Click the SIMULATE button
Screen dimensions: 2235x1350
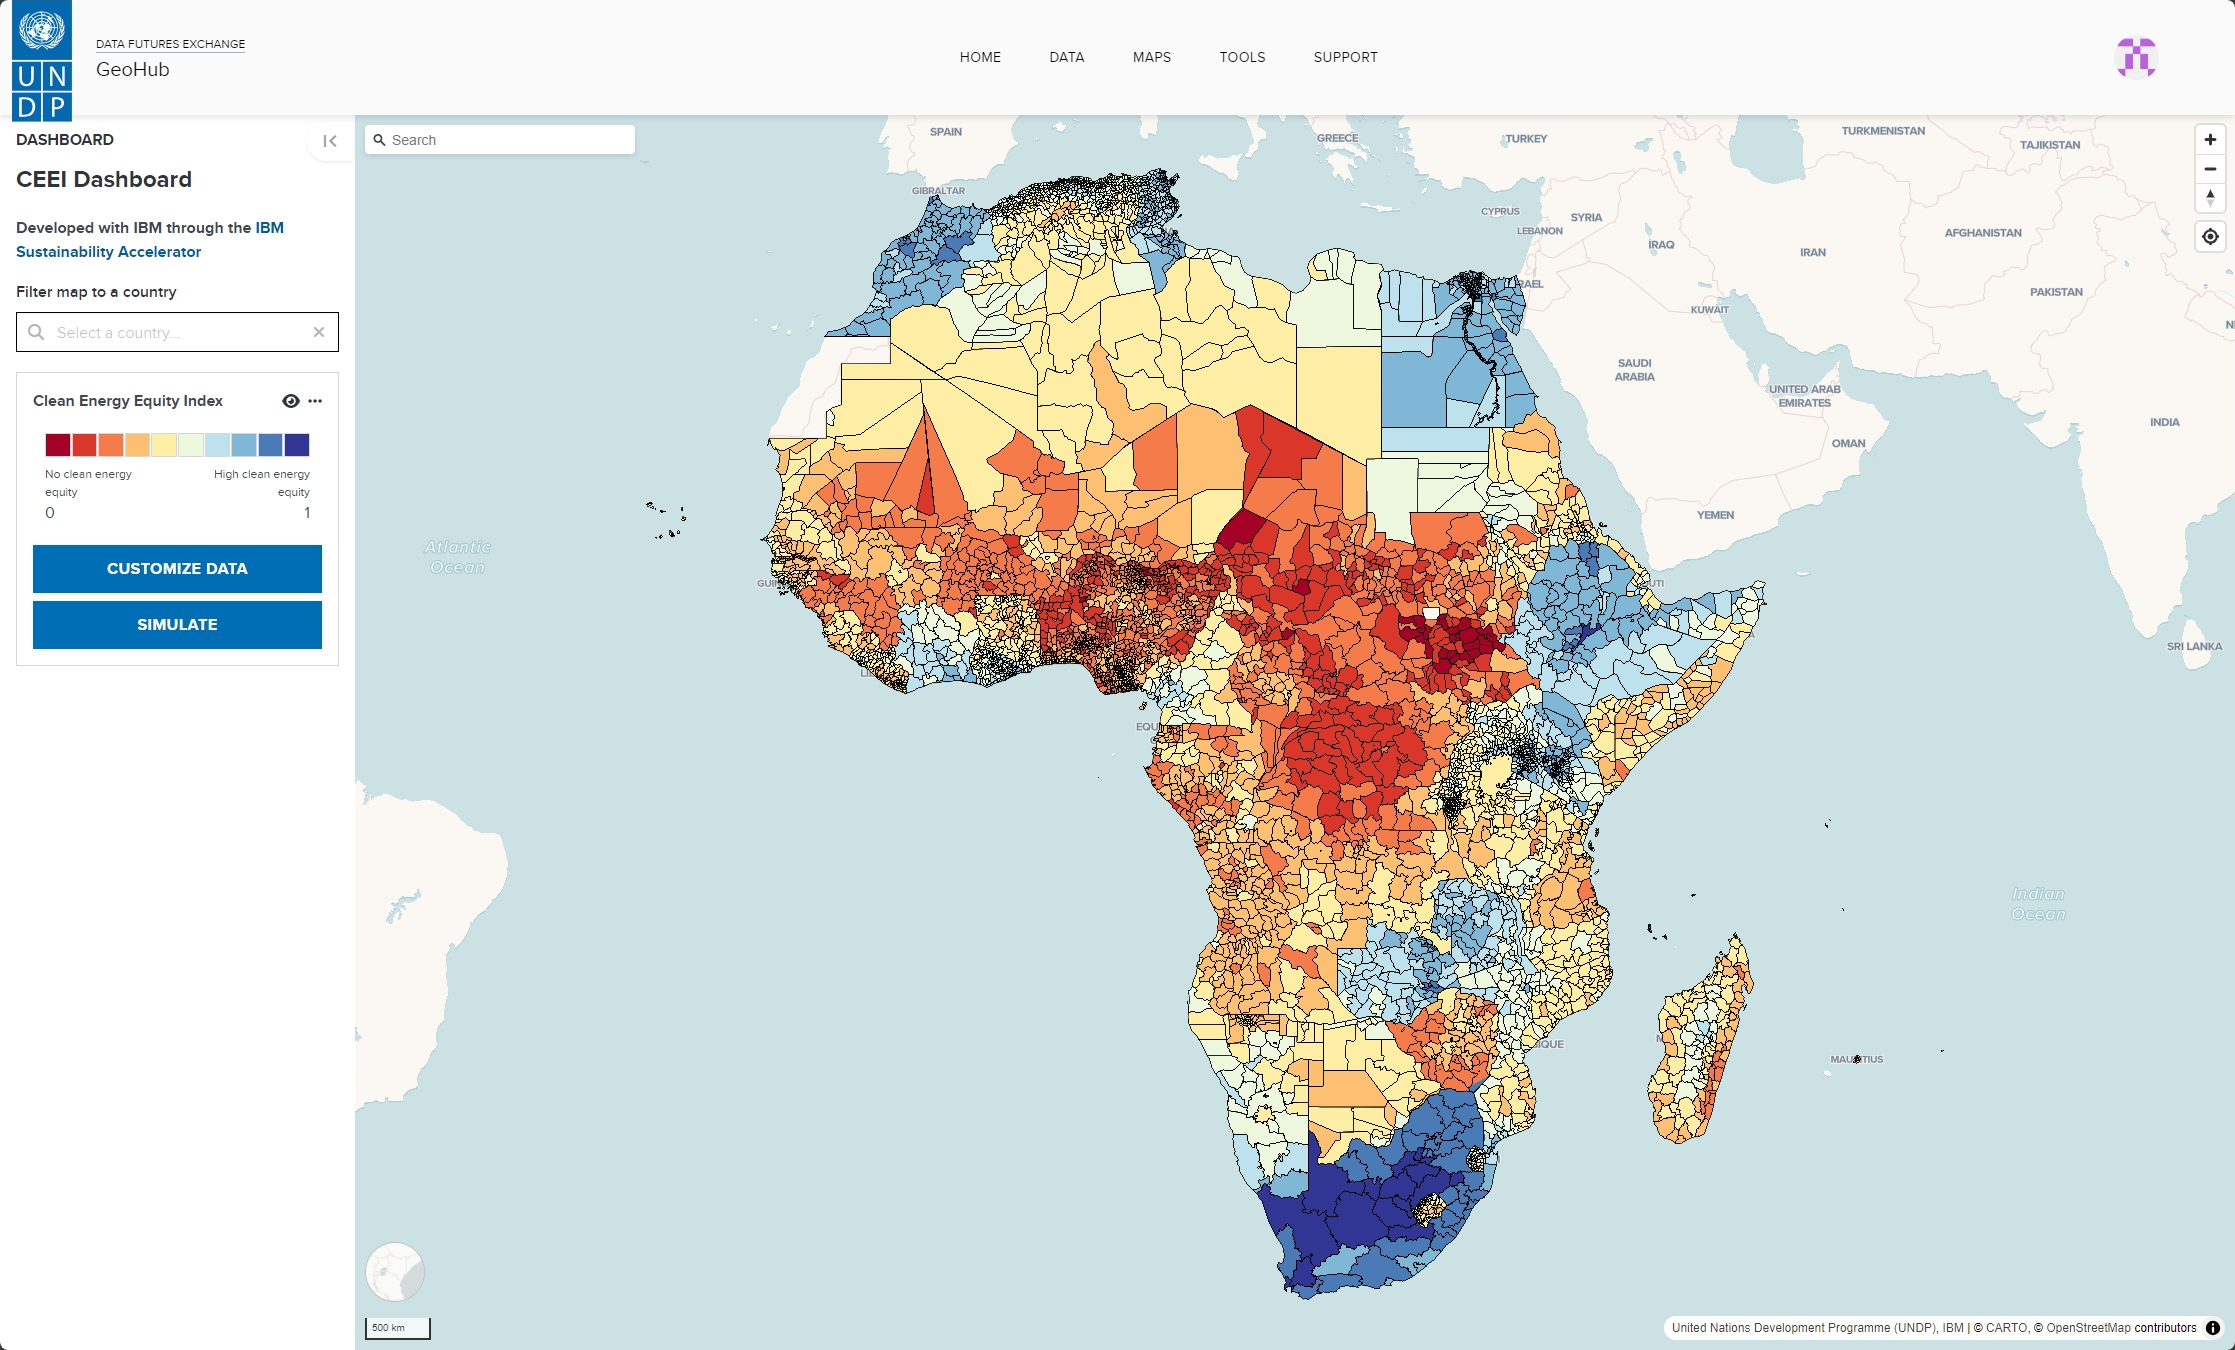tap(177, 624)
